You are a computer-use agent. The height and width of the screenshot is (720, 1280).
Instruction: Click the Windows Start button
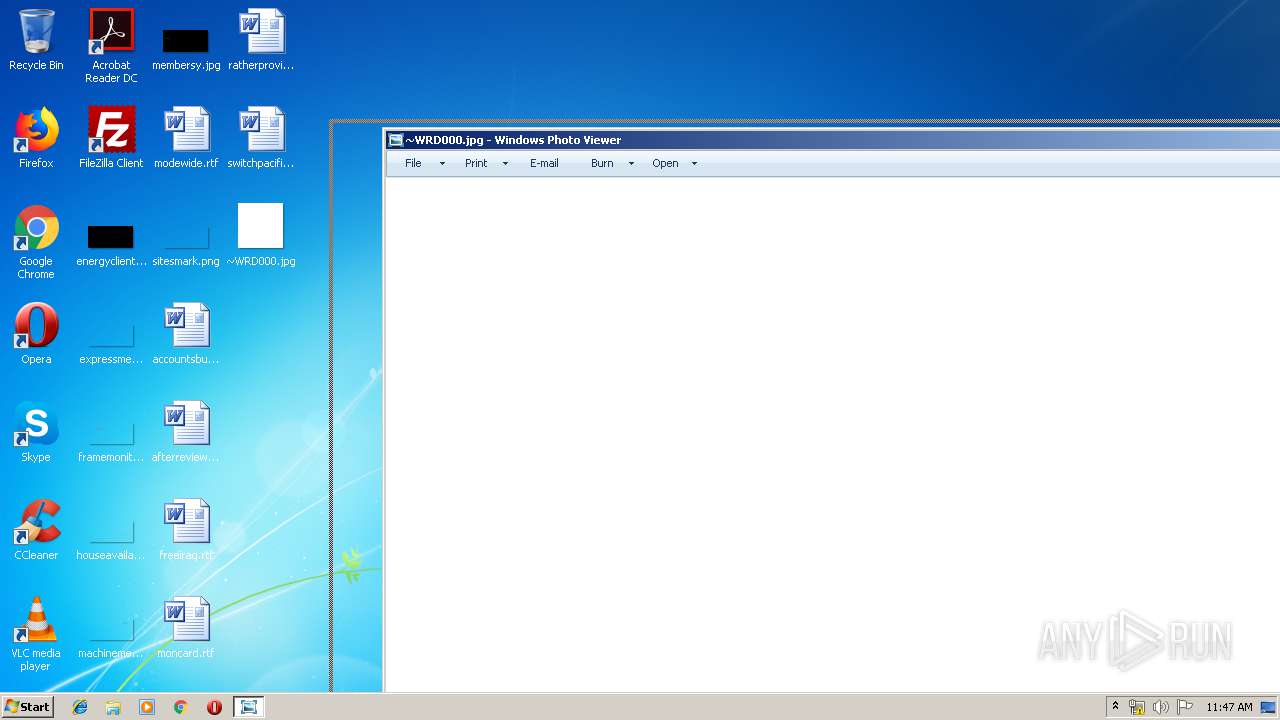(x=27, y=707)
